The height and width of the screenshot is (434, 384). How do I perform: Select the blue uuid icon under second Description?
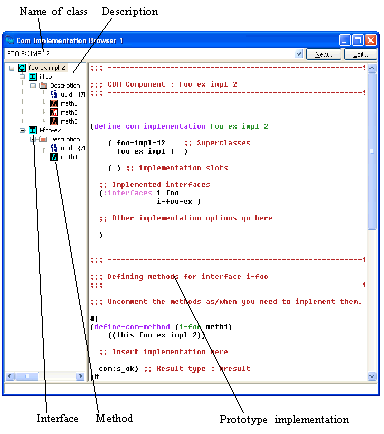click(54, 148)
